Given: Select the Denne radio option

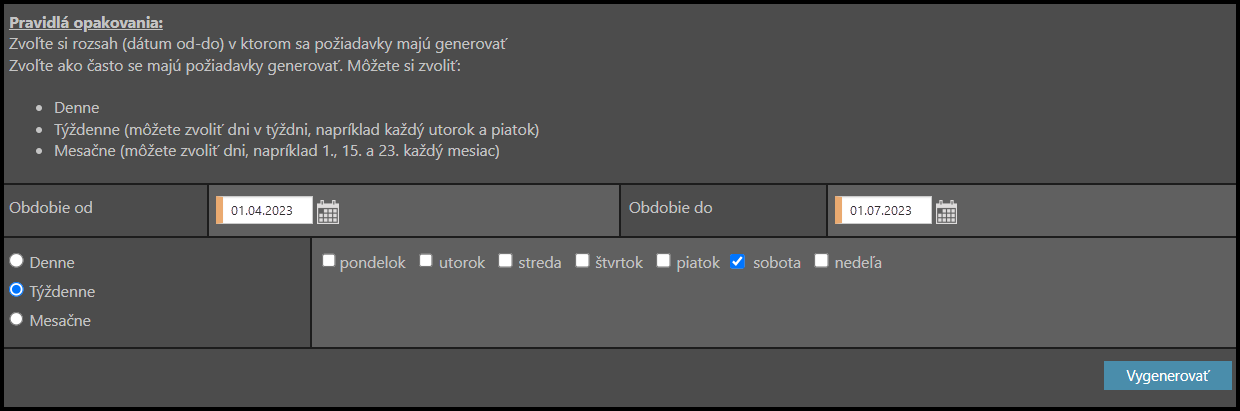Looking at the screenshot, I should click(x=16, y=261).
